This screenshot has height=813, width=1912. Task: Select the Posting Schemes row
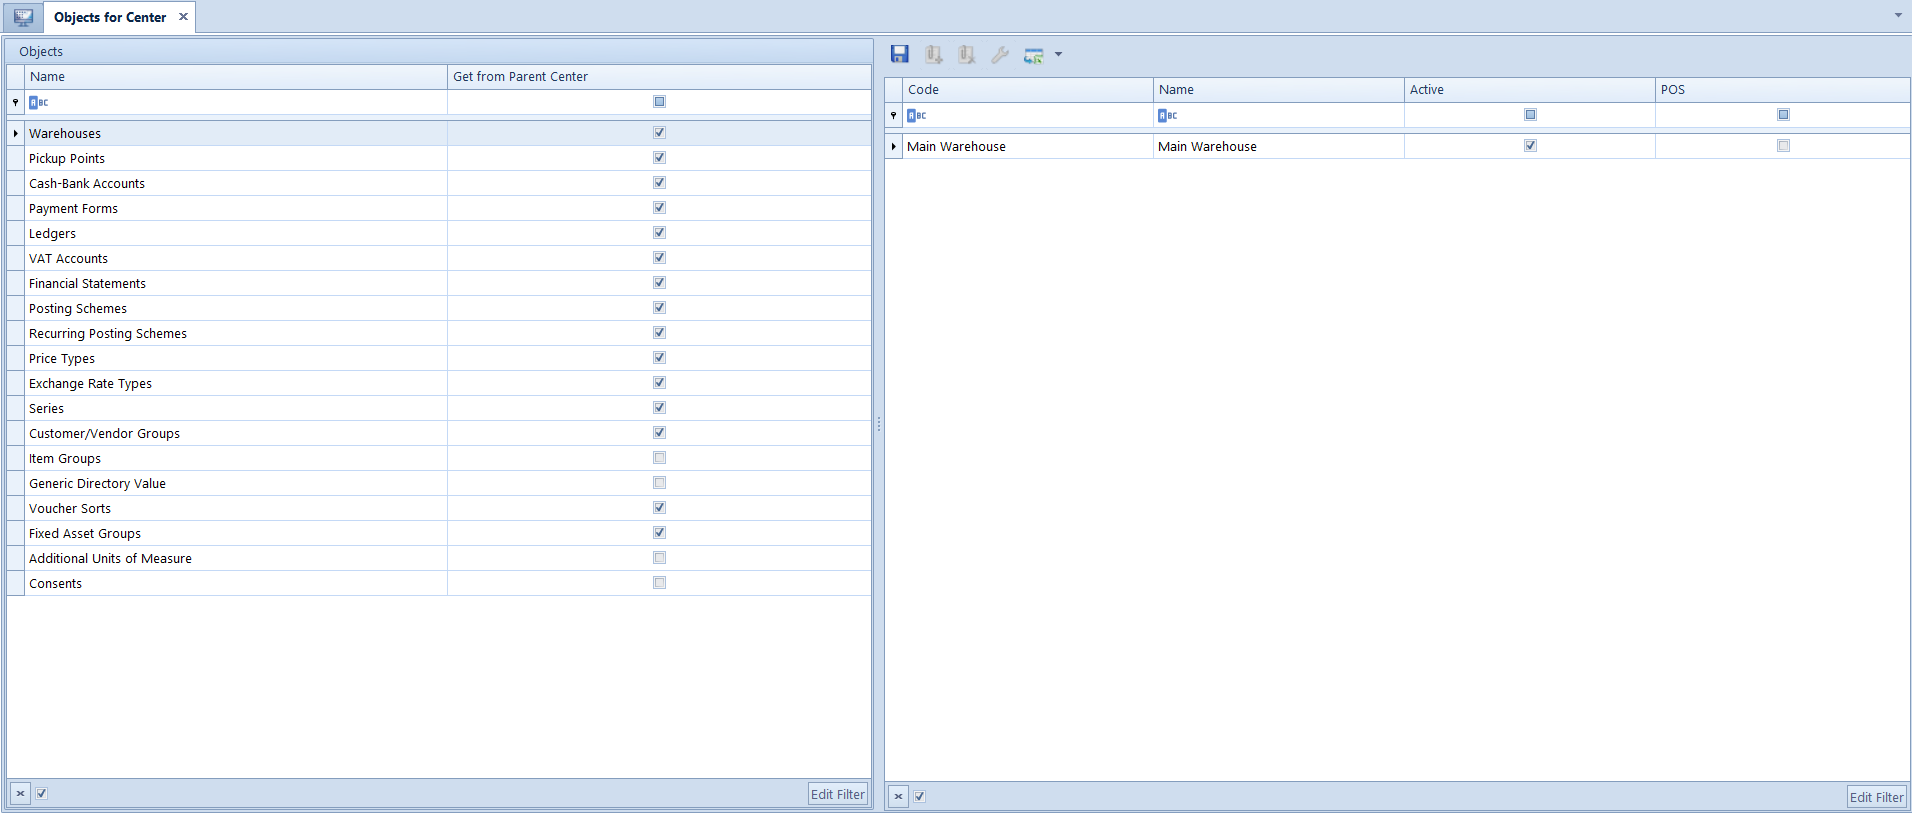click(439, 308)
